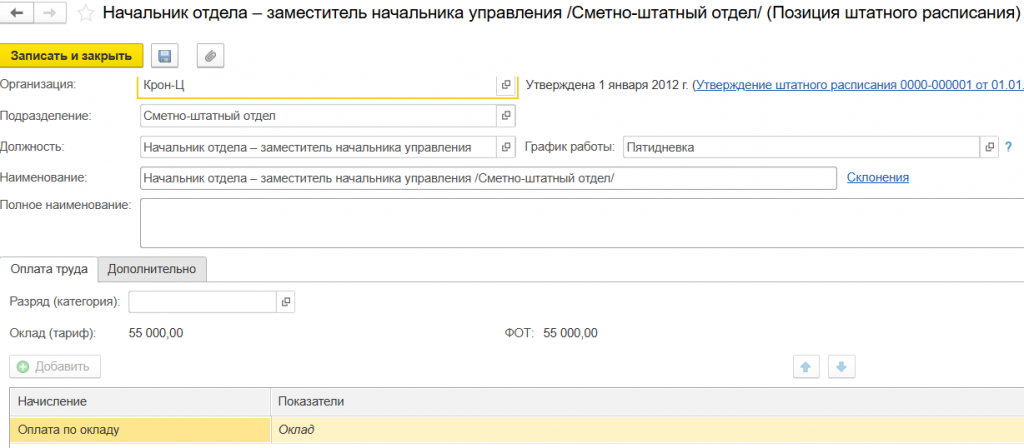Image resolution: width=1024 pixels, height=448 pixels.
Task: Open Утверждение штатного расписания document link
Action: pyautogui.click(x=859, y=85)
